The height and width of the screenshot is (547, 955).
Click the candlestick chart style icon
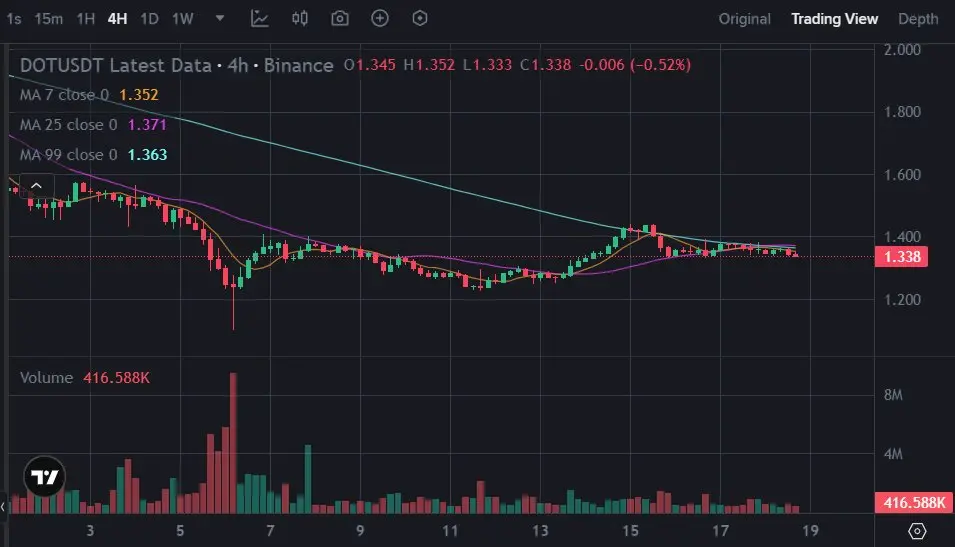point(300,18)
